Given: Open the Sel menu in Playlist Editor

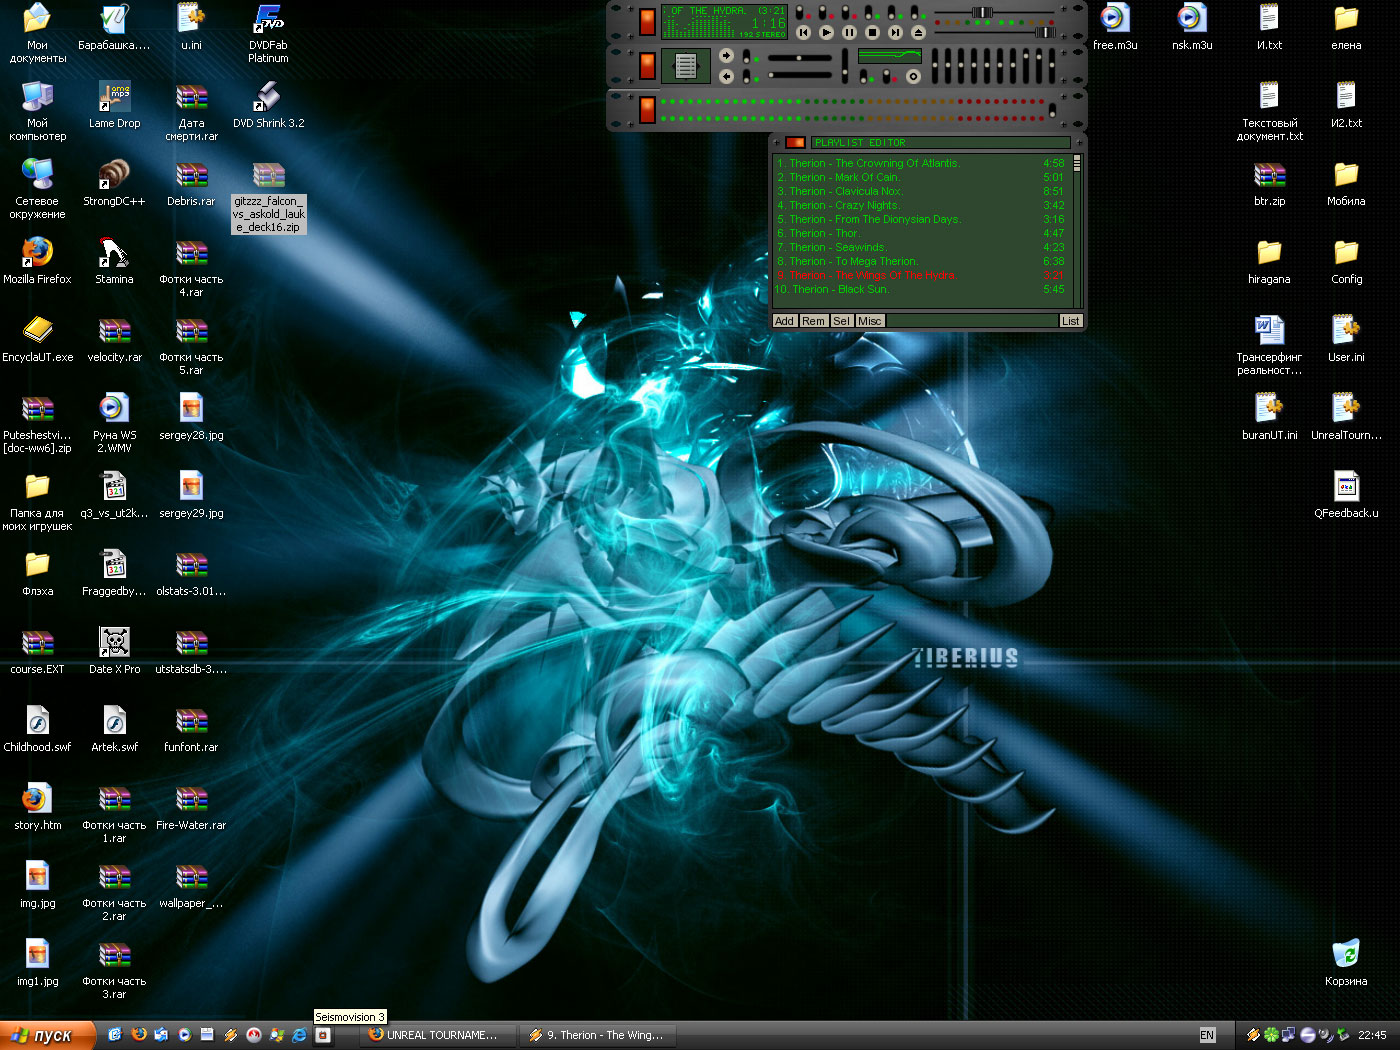Looking at the screenshot, I should tap(841, 321).
